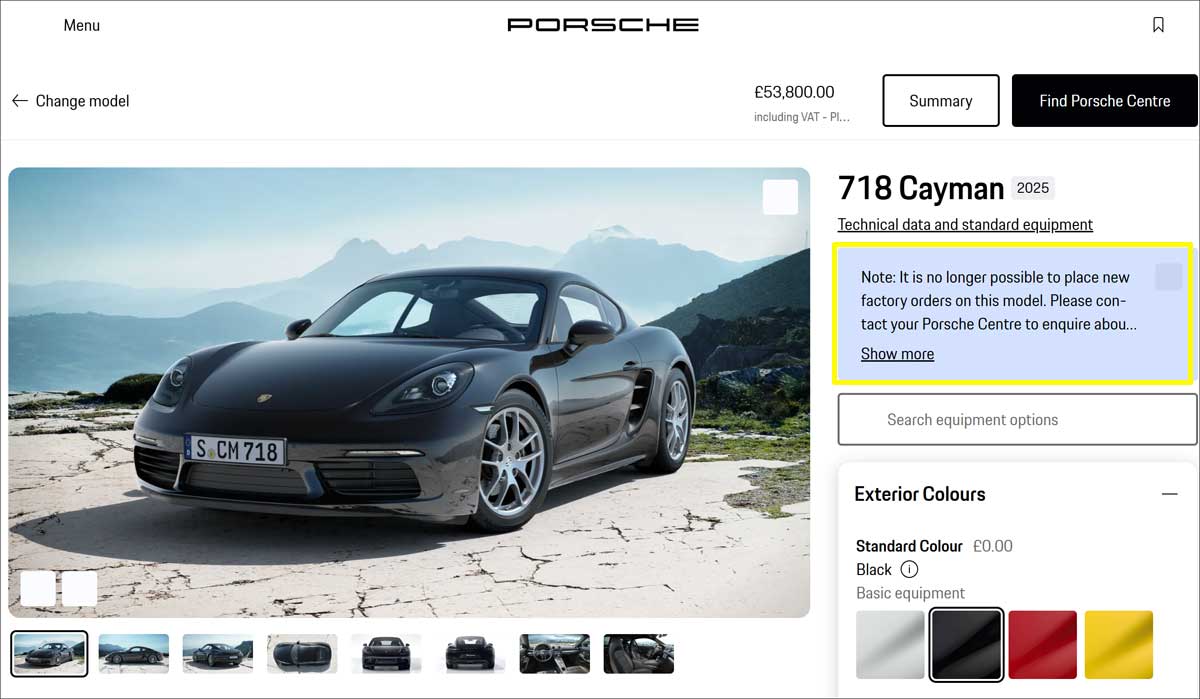Go back with the Change model arrow
Screen dimensions: 1200x699
click(x=19, y=101)
